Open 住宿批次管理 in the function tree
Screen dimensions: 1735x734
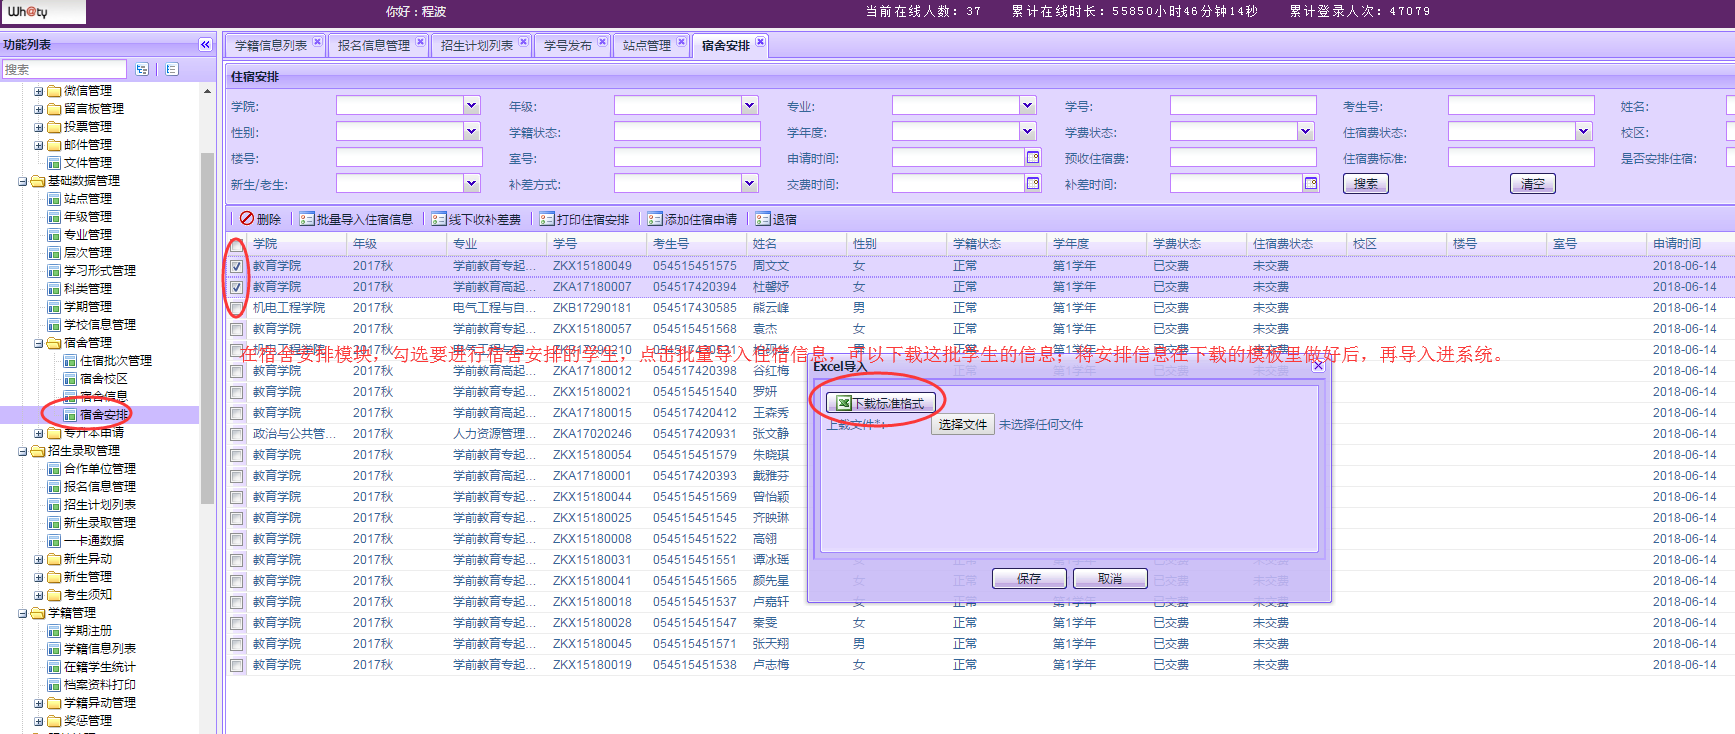(116, 361)
